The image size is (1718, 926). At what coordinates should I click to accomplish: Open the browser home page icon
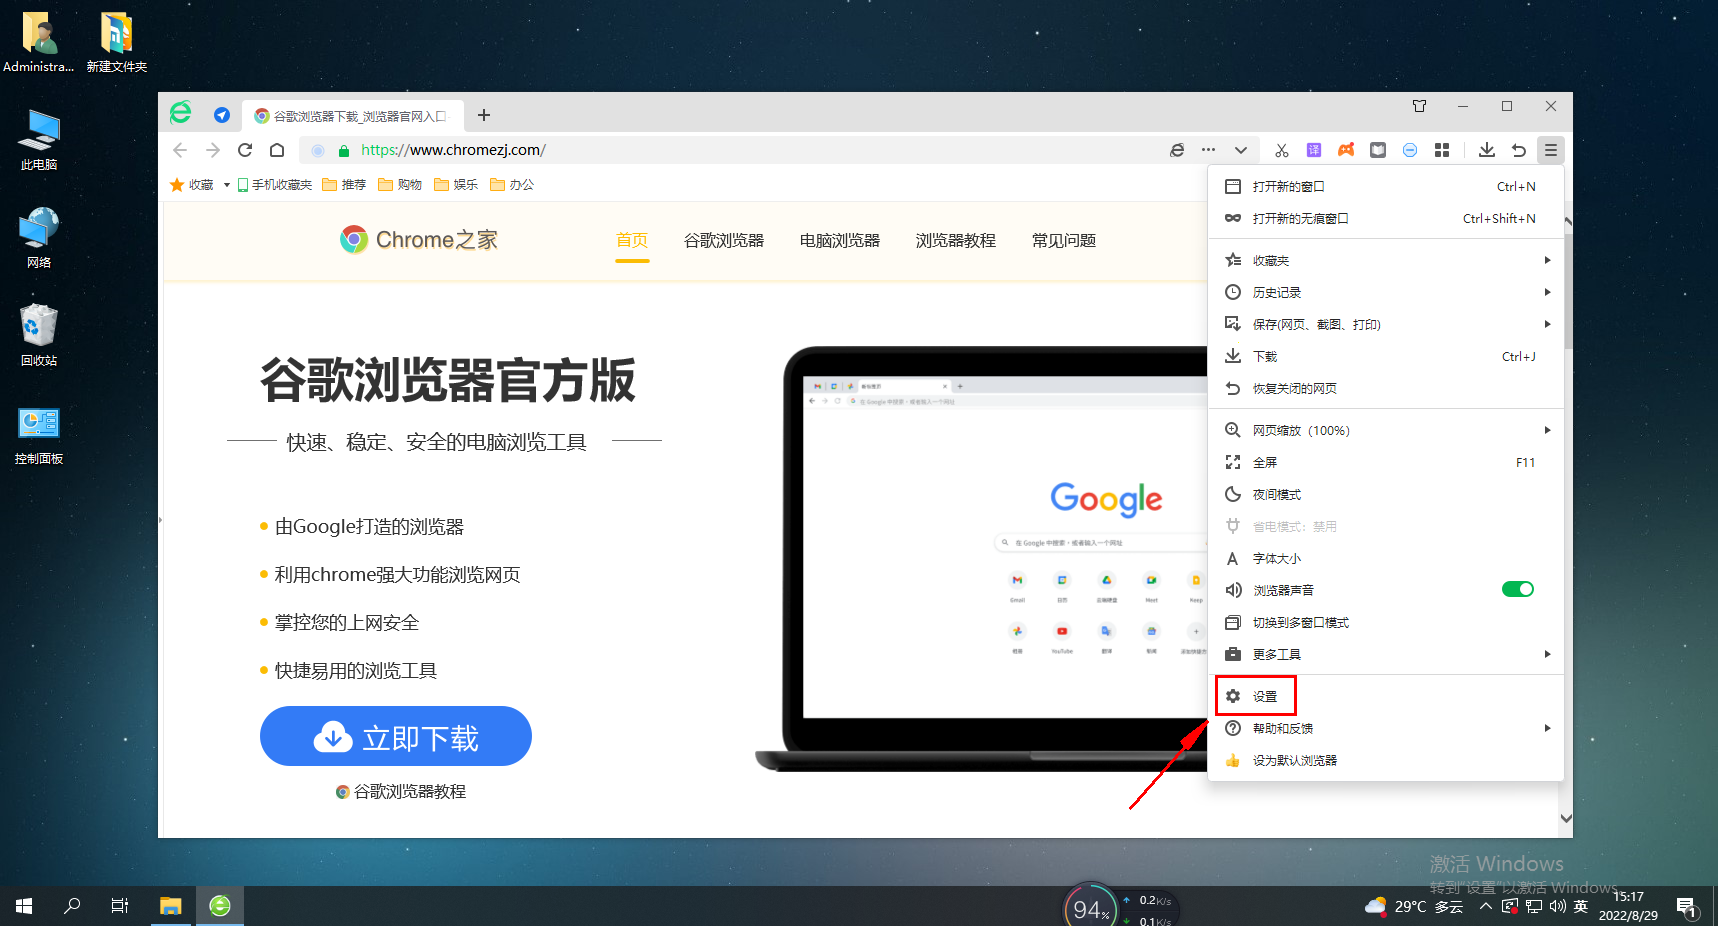pyautogui.click(x=277, y=150)
